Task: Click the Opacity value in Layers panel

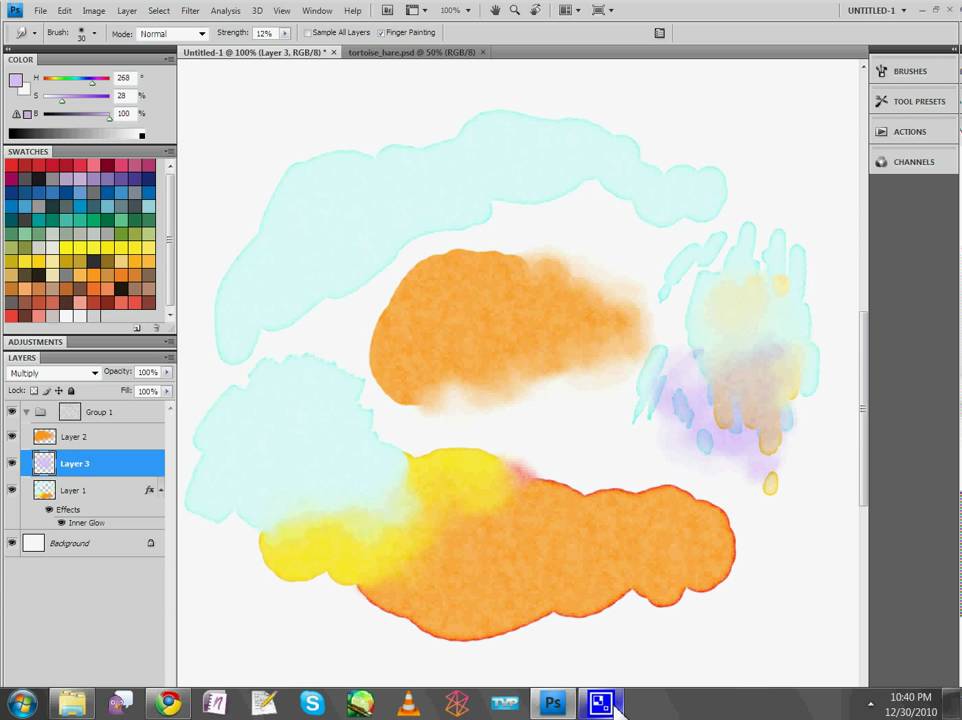Action: tap(147, 371)
